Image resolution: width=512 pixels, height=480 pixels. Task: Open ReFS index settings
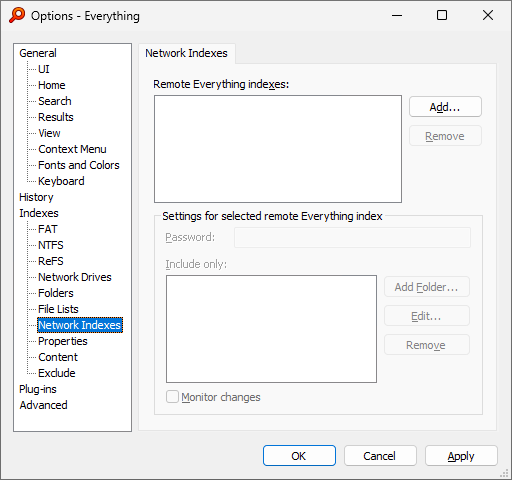click(51, 261)
